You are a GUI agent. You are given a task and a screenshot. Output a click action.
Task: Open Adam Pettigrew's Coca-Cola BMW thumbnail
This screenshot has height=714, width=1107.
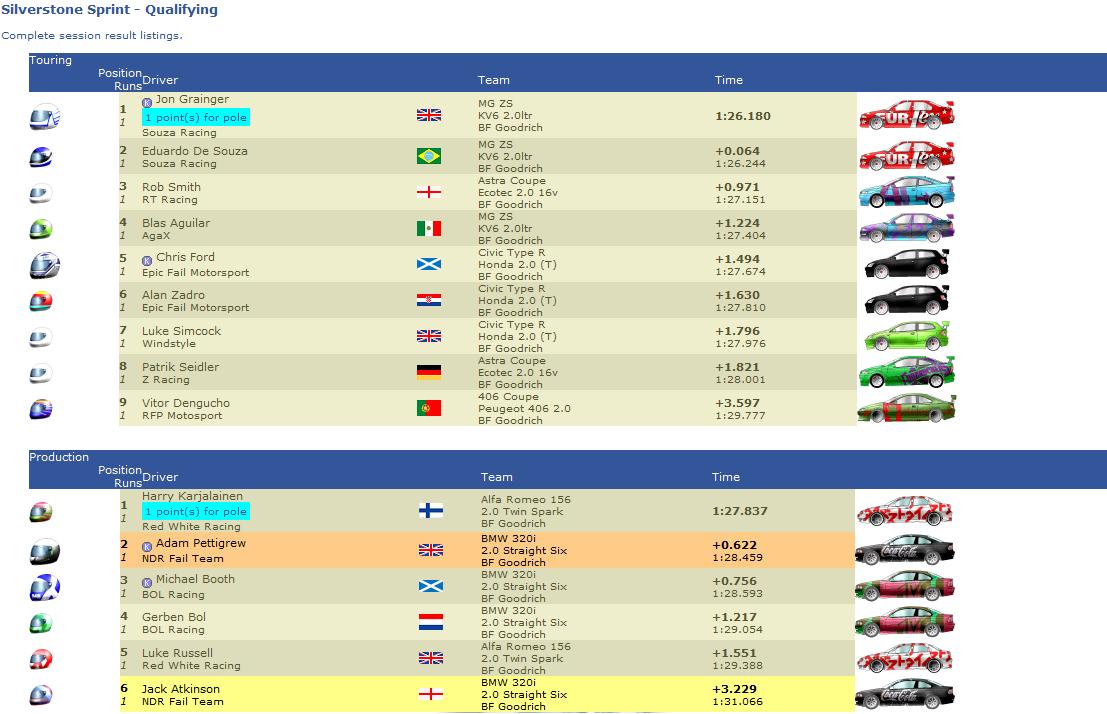coord(904,550)
